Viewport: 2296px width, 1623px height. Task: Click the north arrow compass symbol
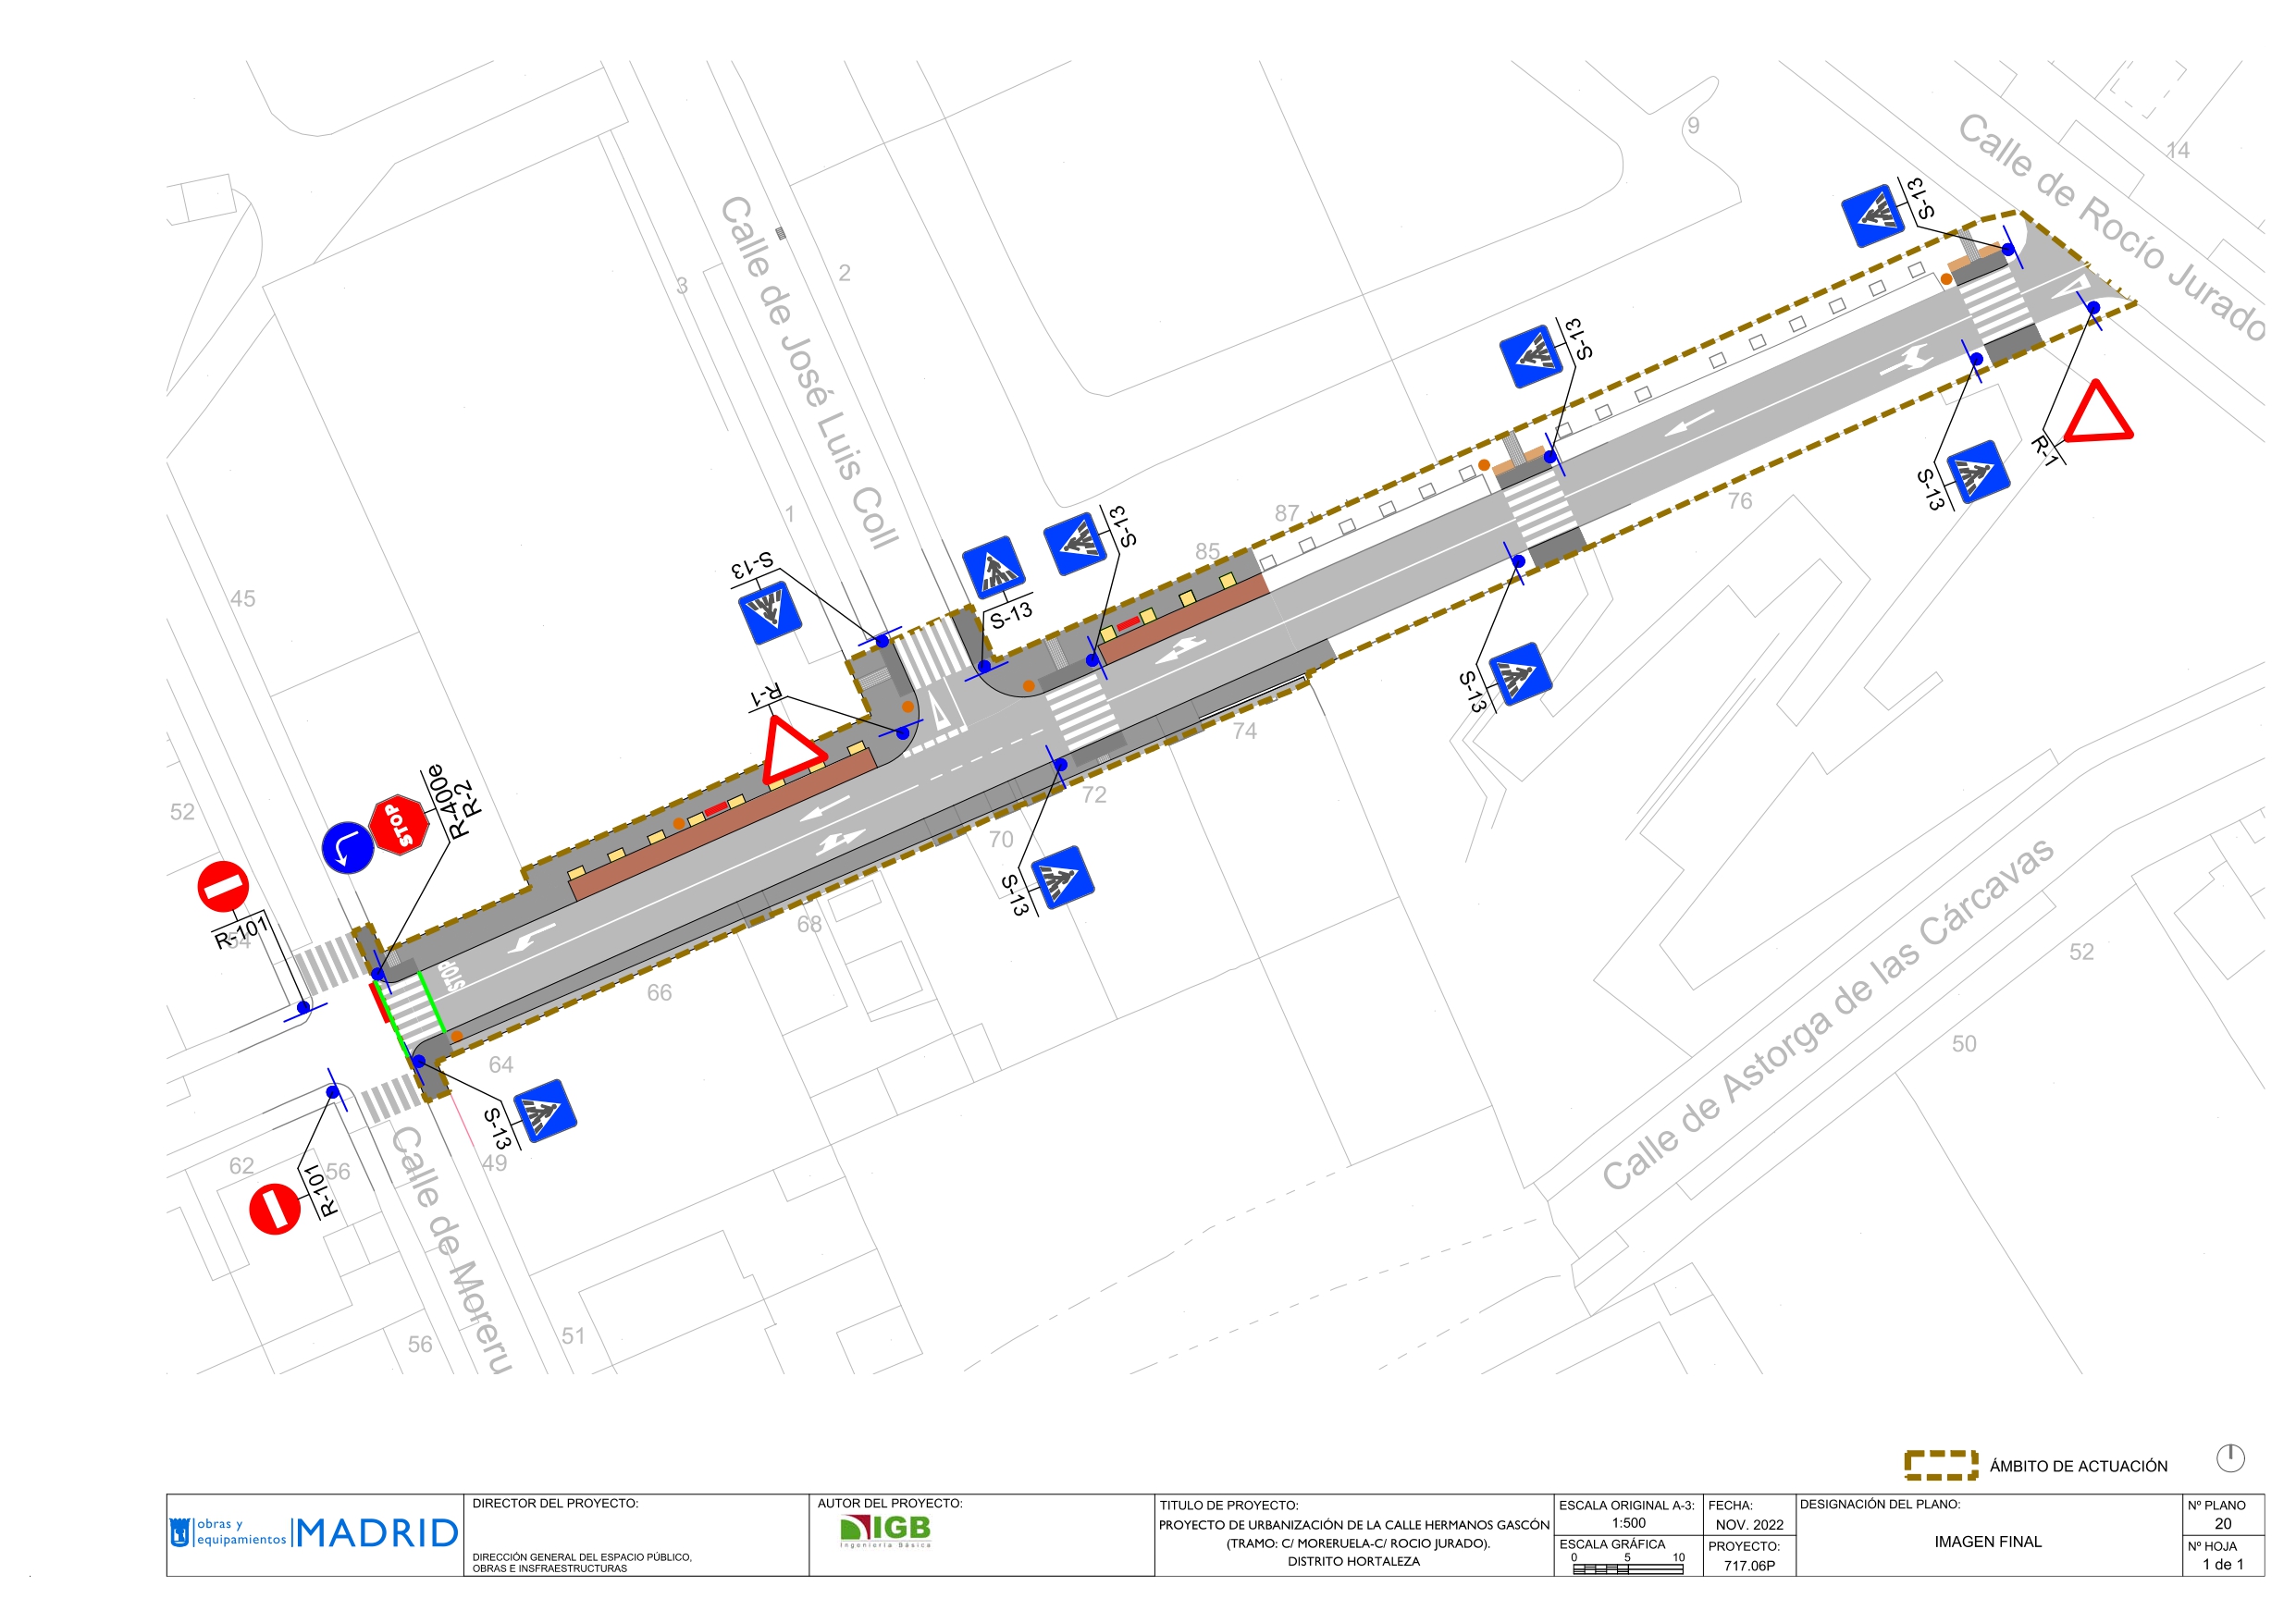(x=2230, y=1458)
